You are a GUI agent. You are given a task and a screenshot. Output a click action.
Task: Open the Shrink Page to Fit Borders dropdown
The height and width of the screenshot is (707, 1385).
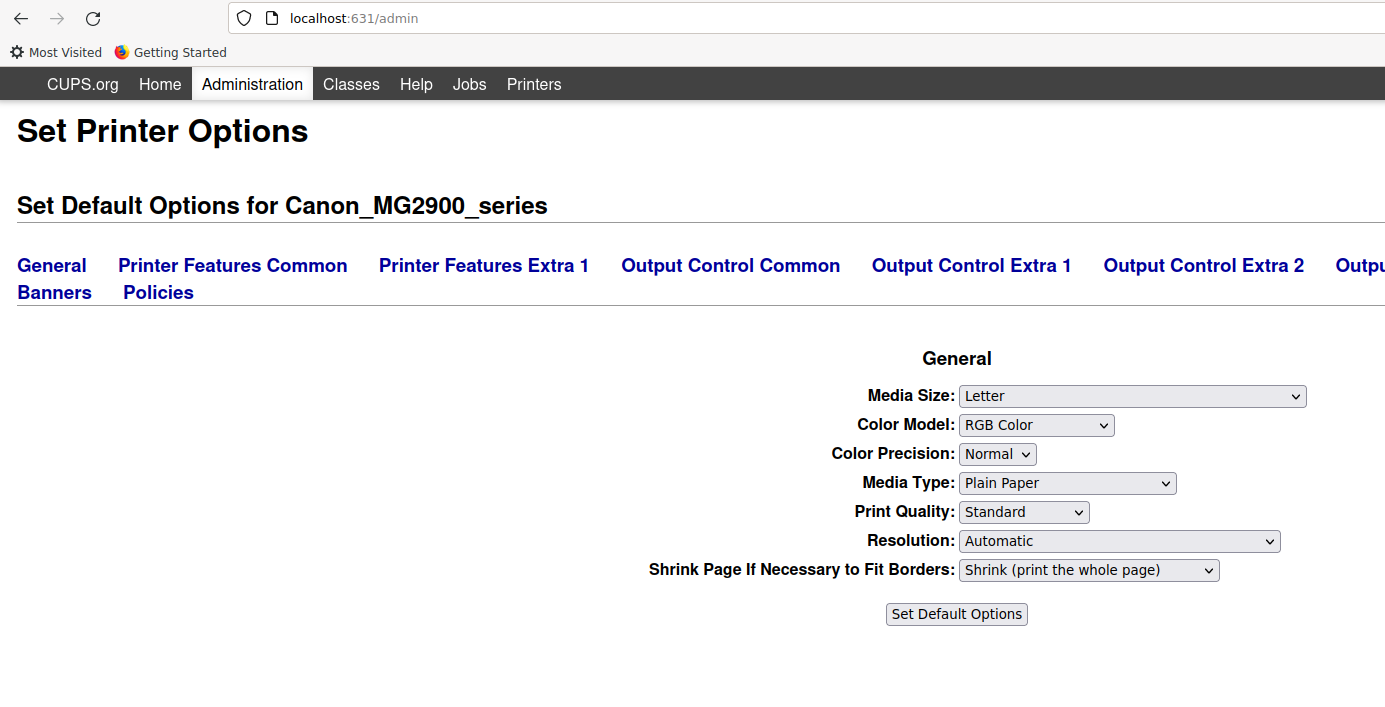(1089, 570)
